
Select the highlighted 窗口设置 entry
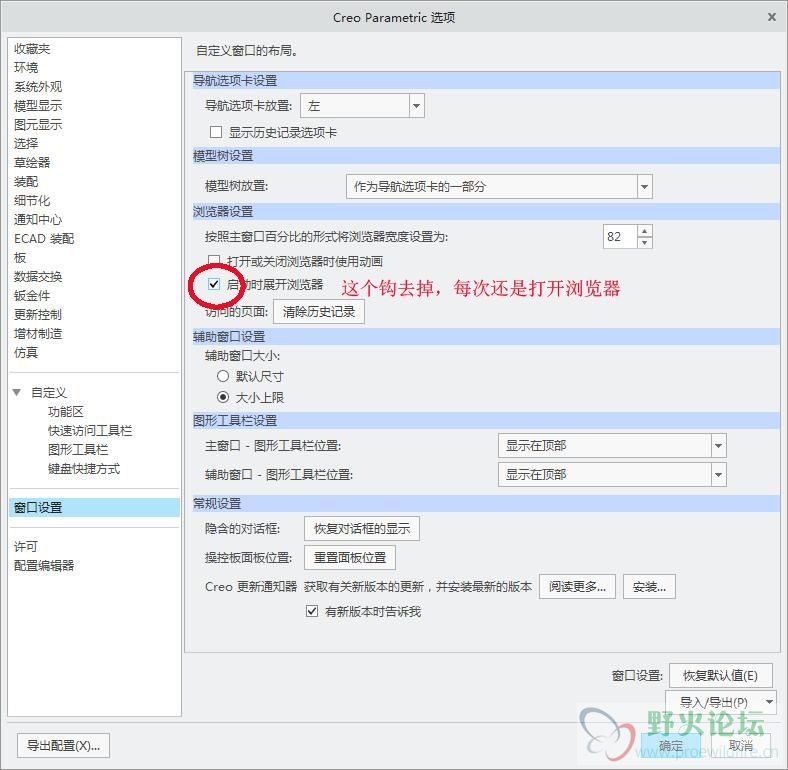pos(94,508)
